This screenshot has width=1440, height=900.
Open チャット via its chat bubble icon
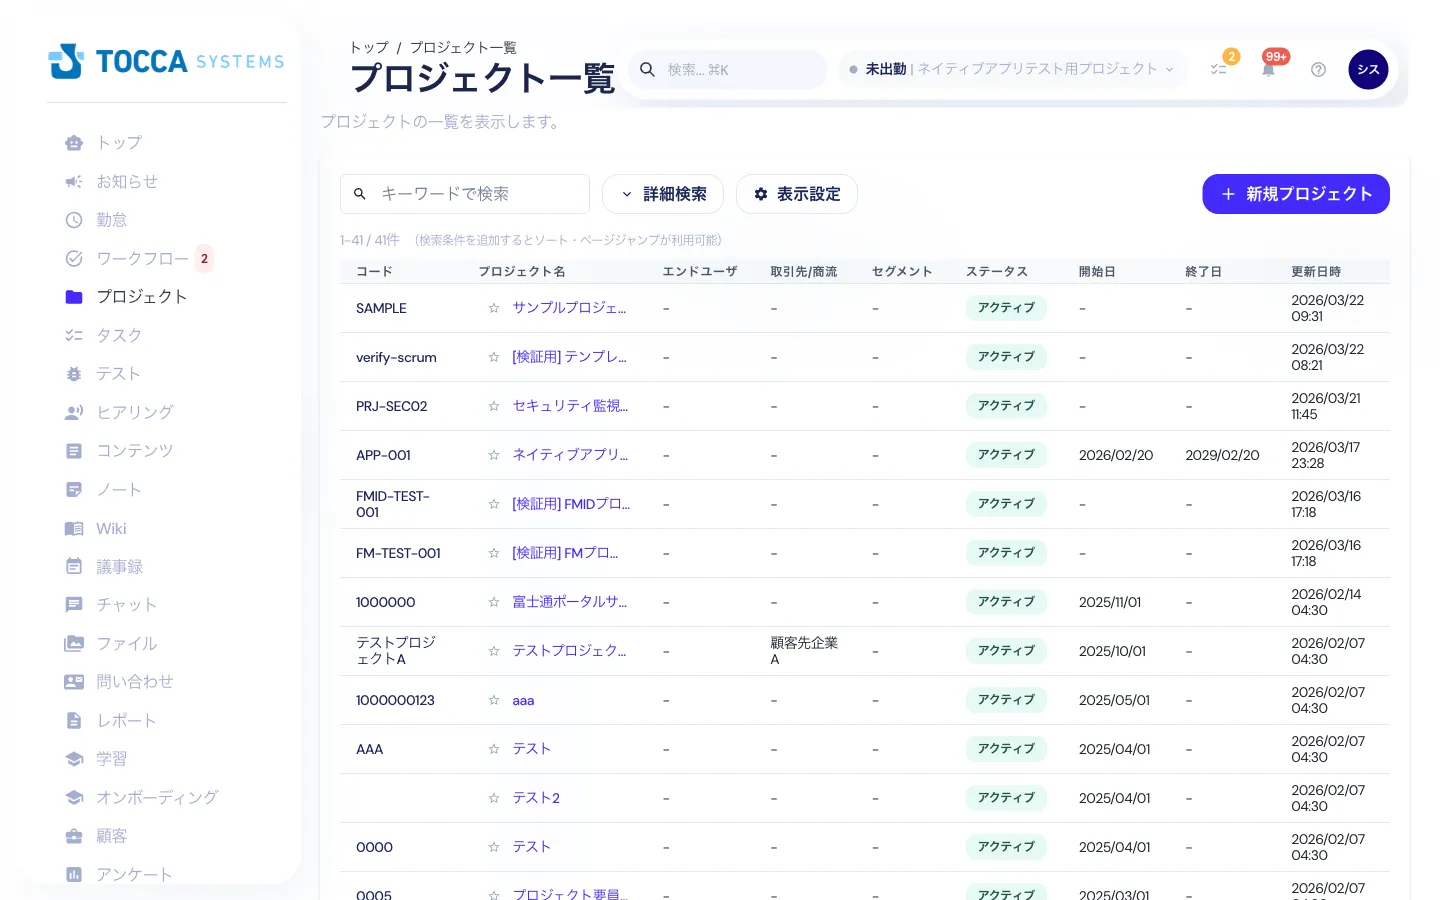point(74,604)
